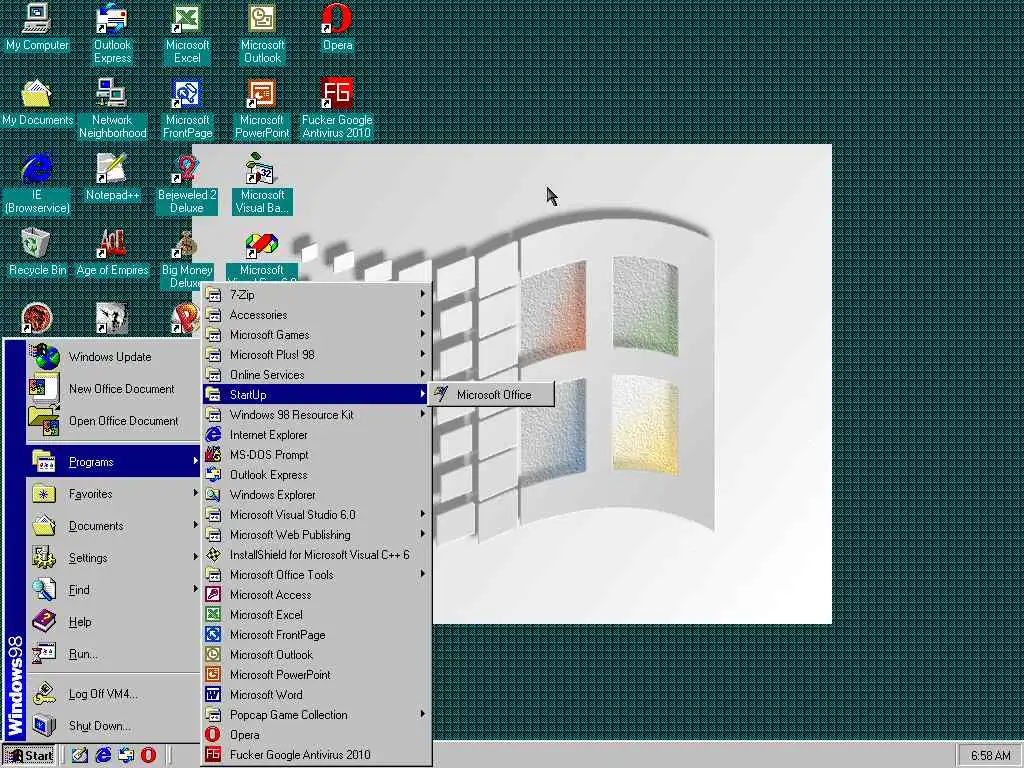Screen dimensions: 1024x768
Task: Choose Log Off VM4...
Action: [114, 694]
